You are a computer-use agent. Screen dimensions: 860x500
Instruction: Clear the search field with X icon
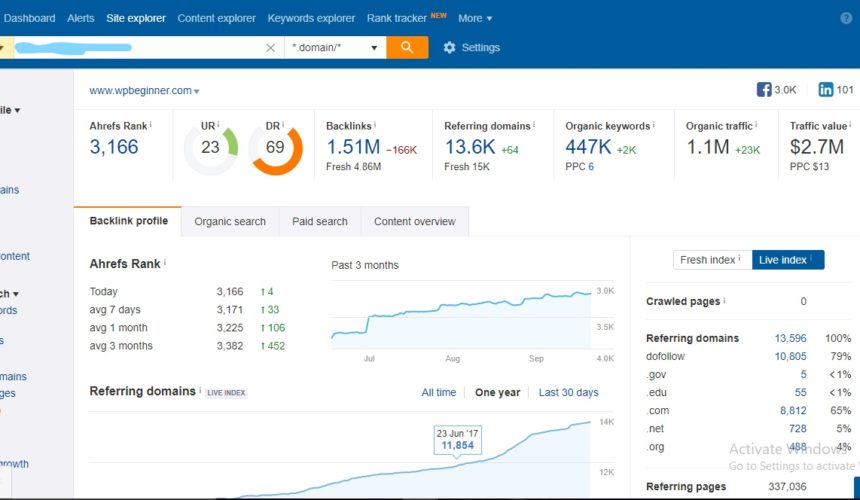270,48
